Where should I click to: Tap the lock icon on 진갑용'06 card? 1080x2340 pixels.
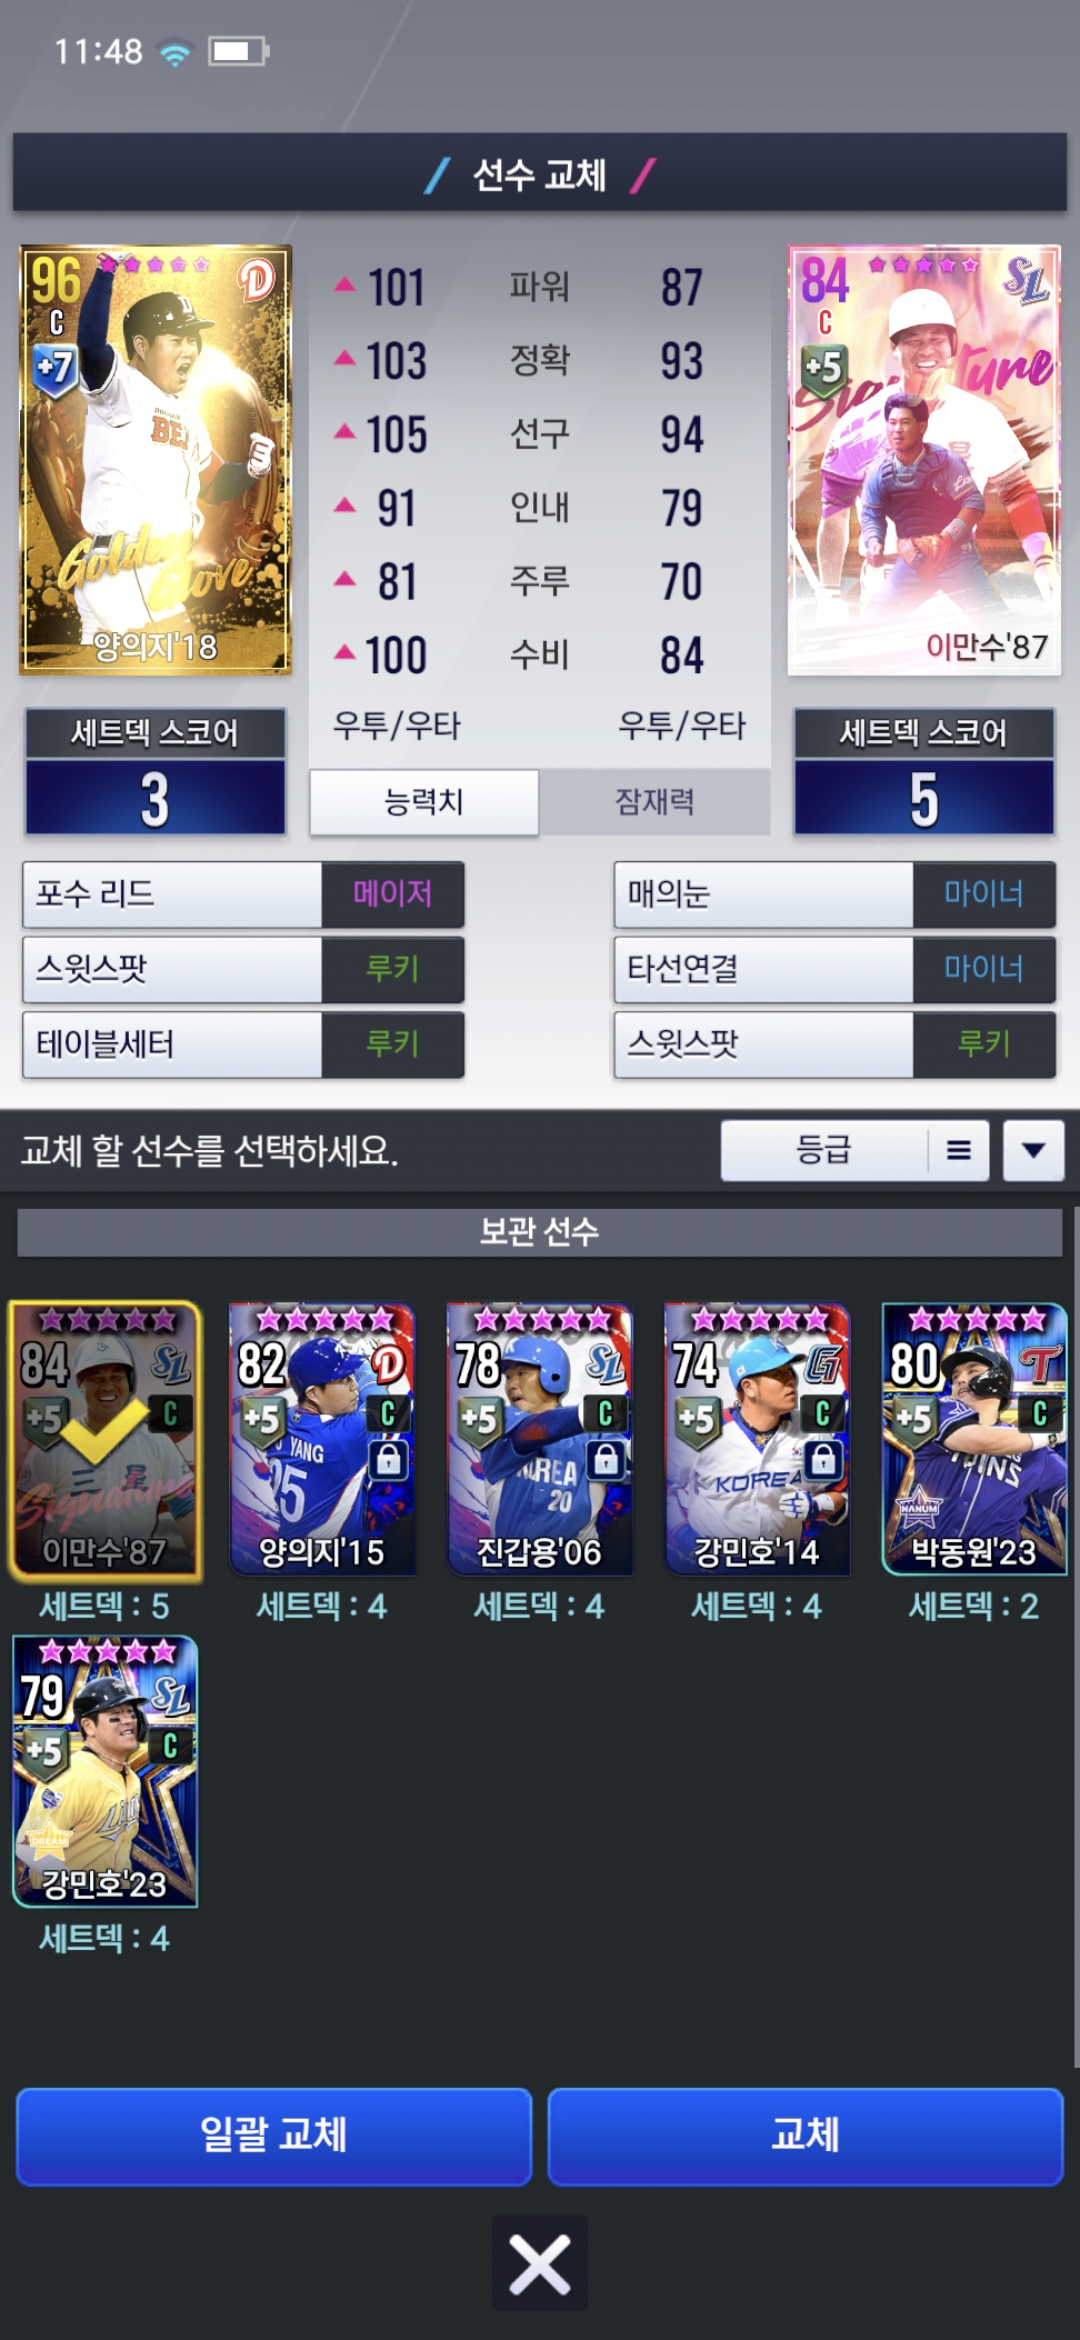[x=606, y=1460]
